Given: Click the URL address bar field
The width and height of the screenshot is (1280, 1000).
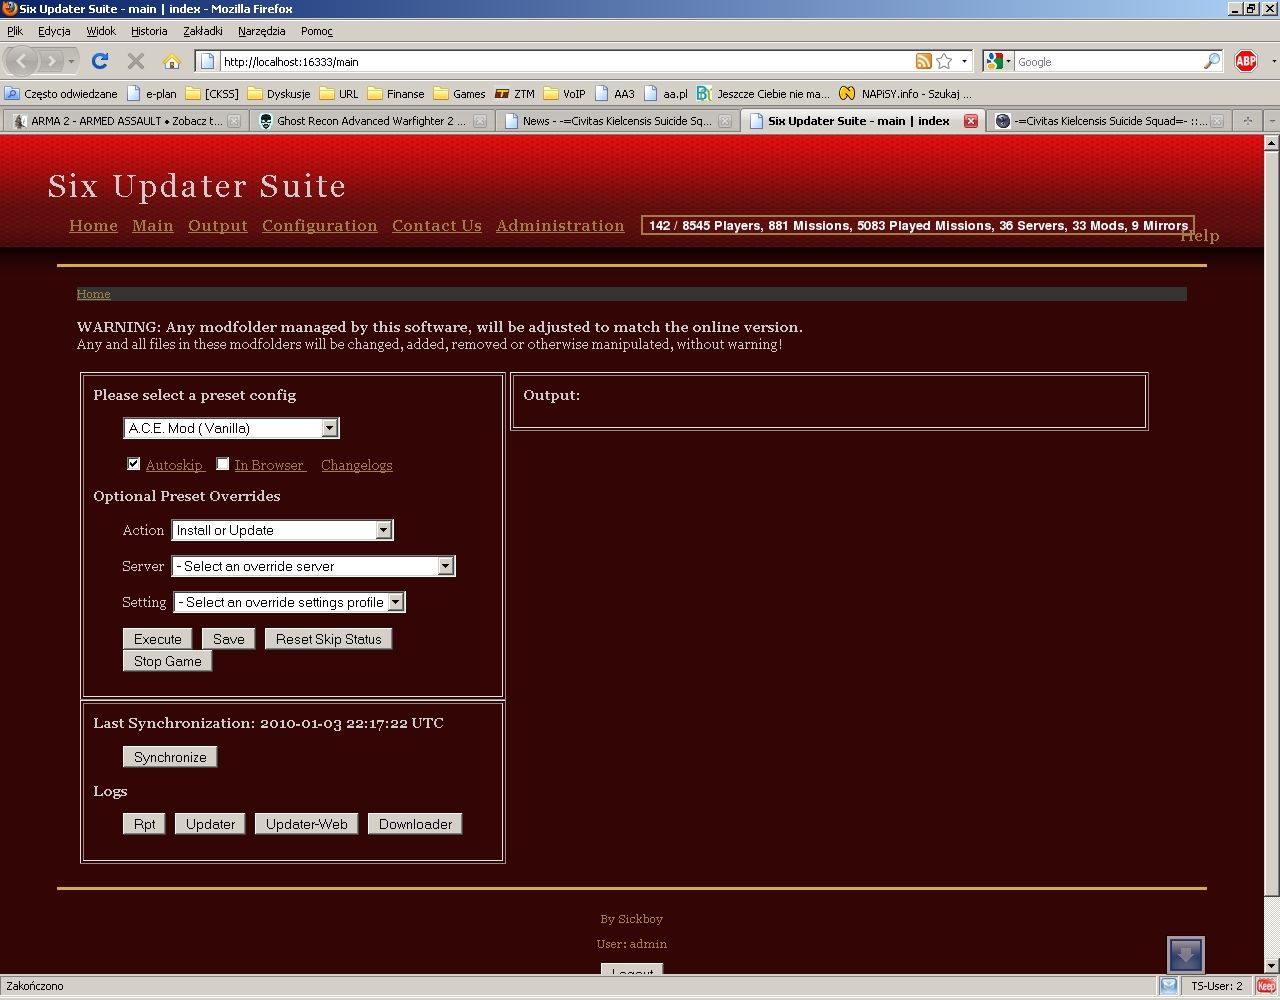Looking at the screenshot, I should (x=560, y=62).
